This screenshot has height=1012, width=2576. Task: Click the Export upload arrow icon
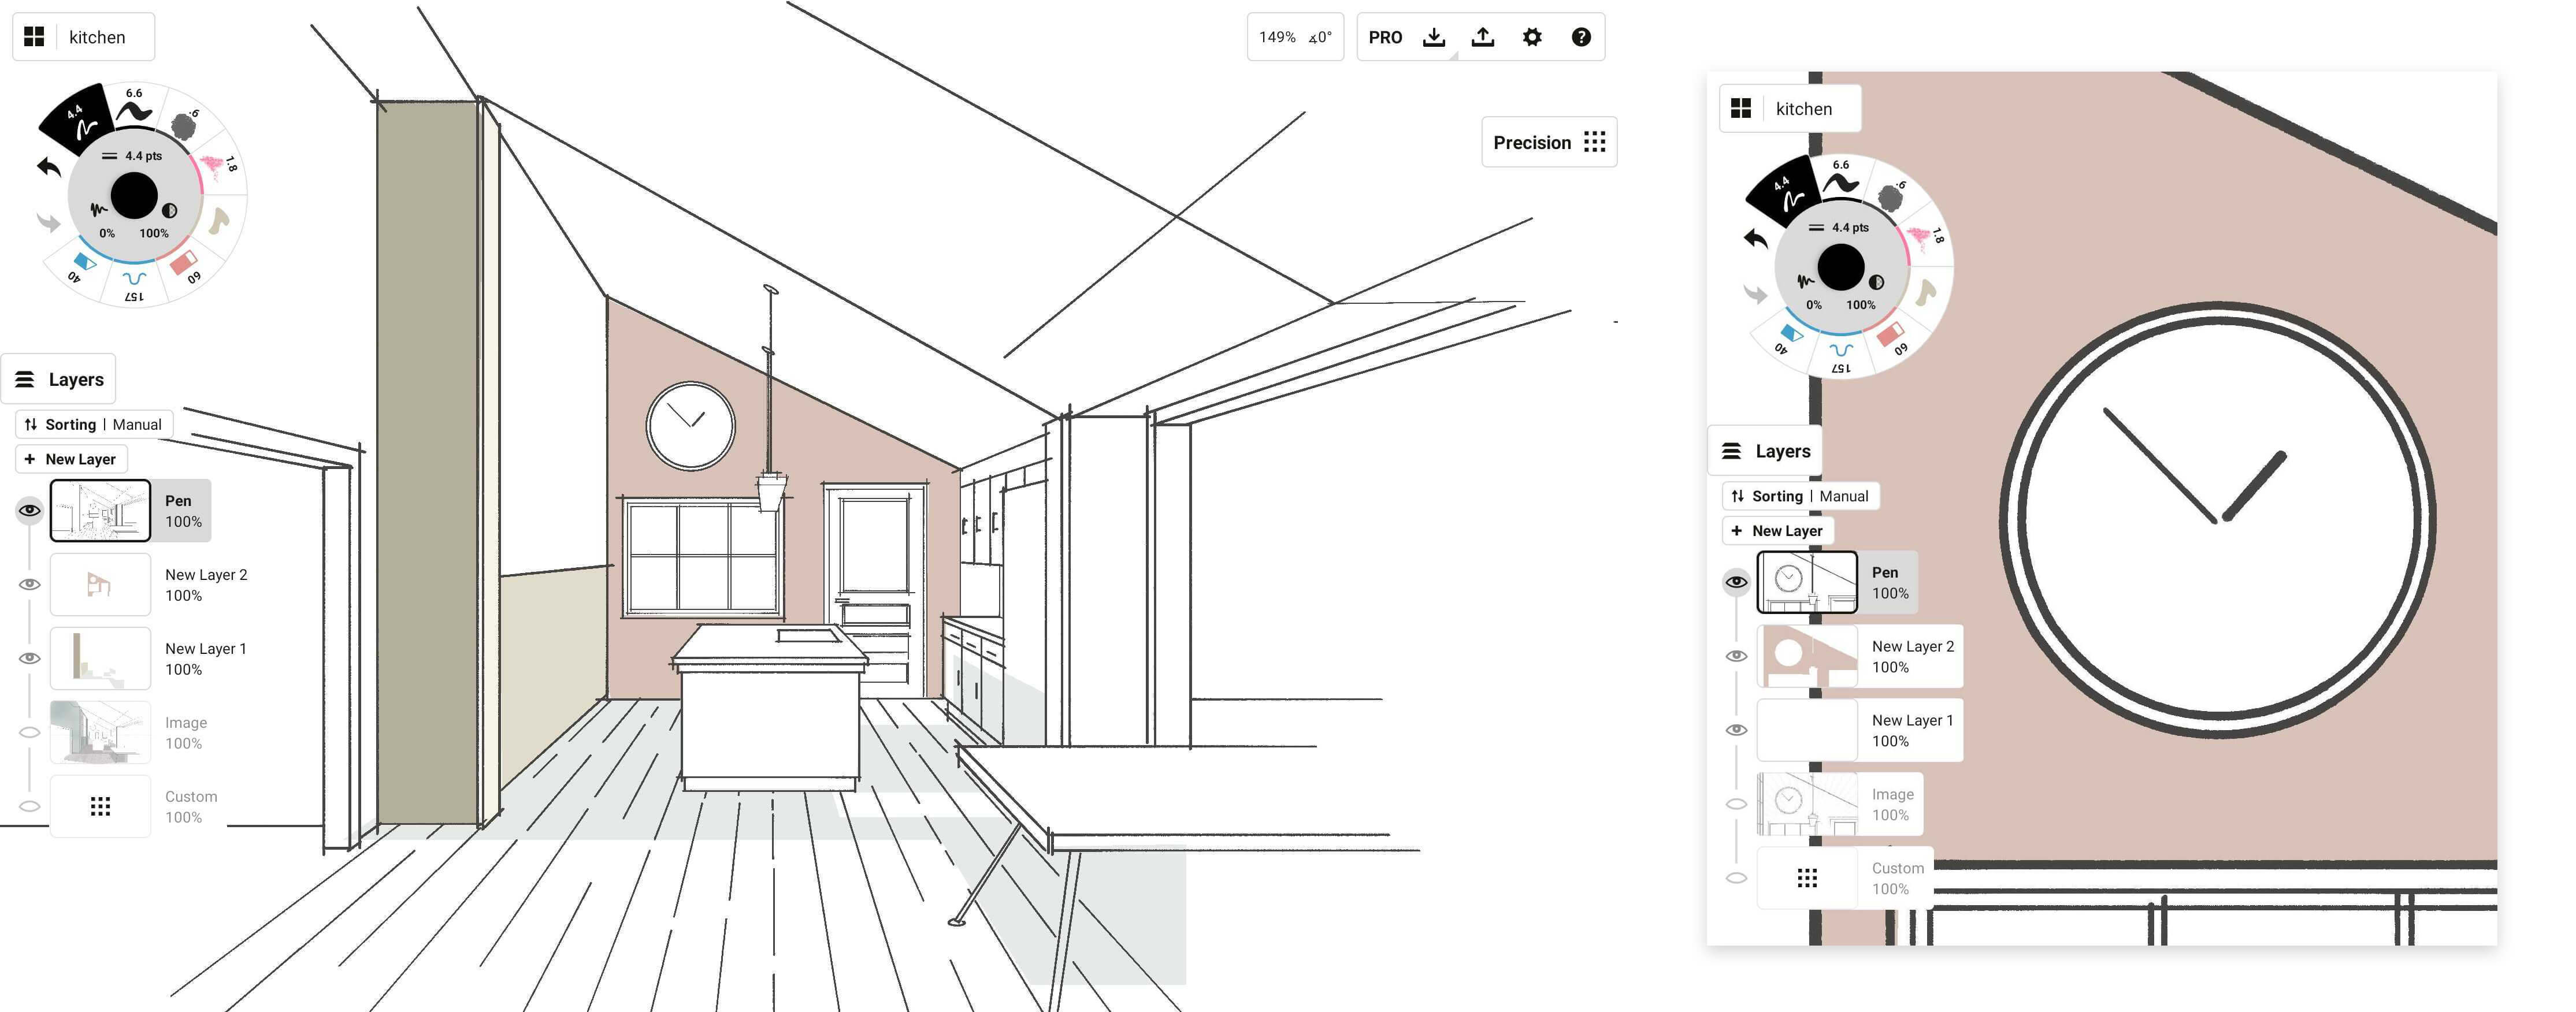click(x=1483, y=37)
